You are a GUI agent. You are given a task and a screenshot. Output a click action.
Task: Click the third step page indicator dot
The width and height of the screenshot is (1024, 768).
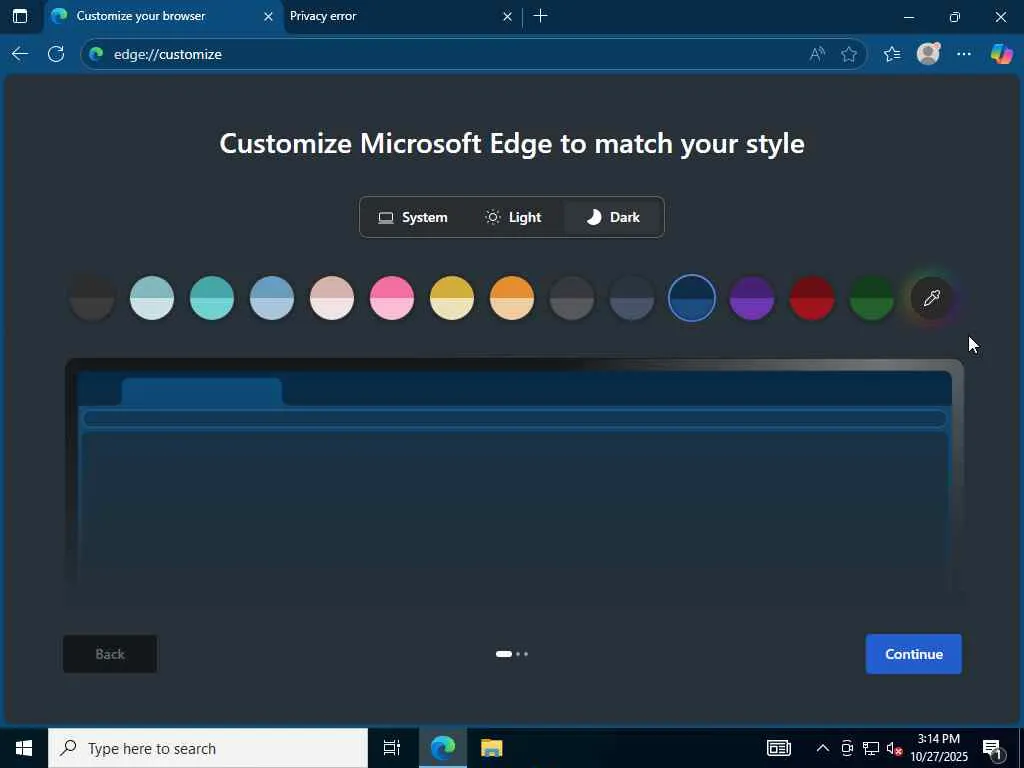(526, 654)
